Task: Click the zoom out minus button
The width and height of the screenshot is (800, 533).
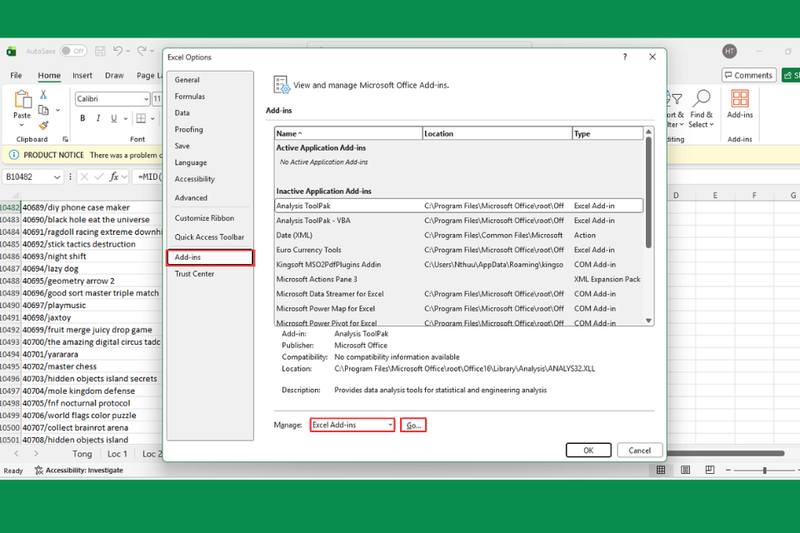Action: tap(728, 470)
